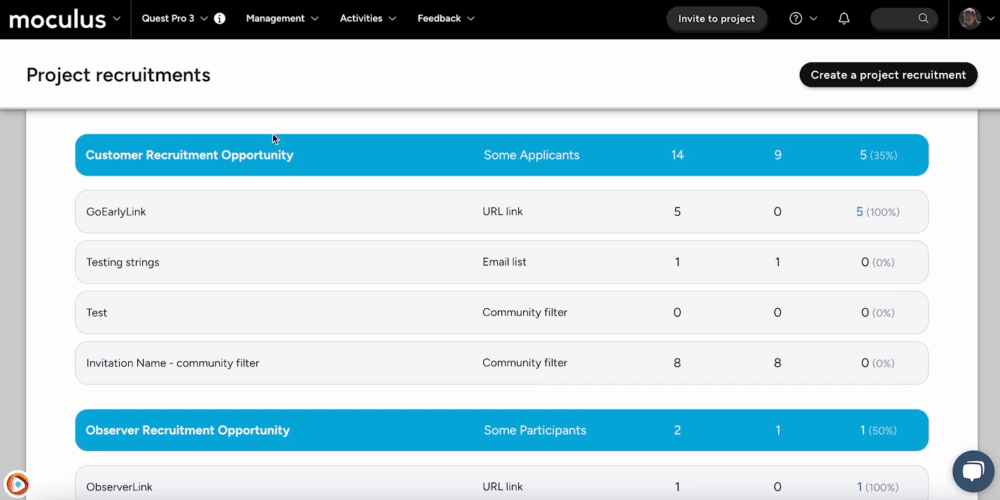
Task: Open the notifications bell
Action: point(844,18)
